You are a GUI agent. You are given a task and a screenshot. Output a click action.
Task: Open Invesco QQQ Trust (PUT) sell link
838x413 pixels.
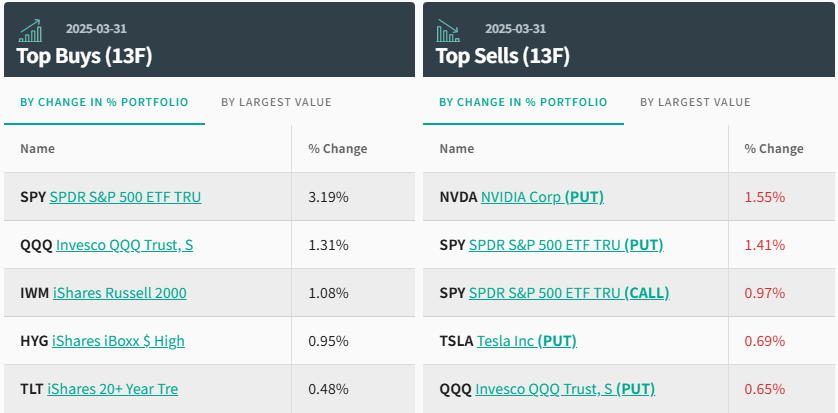point(565,389)
